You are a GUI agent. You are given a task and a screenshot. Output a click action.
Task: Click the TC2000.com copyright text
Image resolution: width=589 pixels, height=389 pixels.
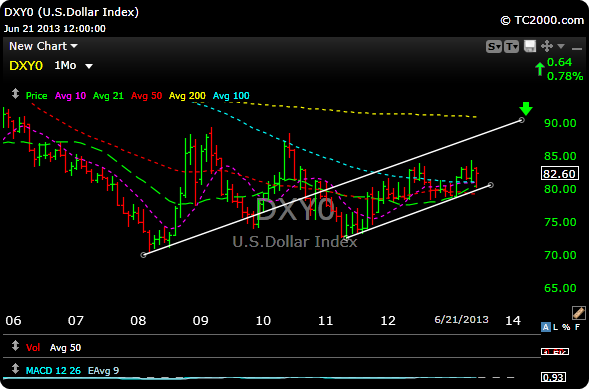click(x=542, y=20)
